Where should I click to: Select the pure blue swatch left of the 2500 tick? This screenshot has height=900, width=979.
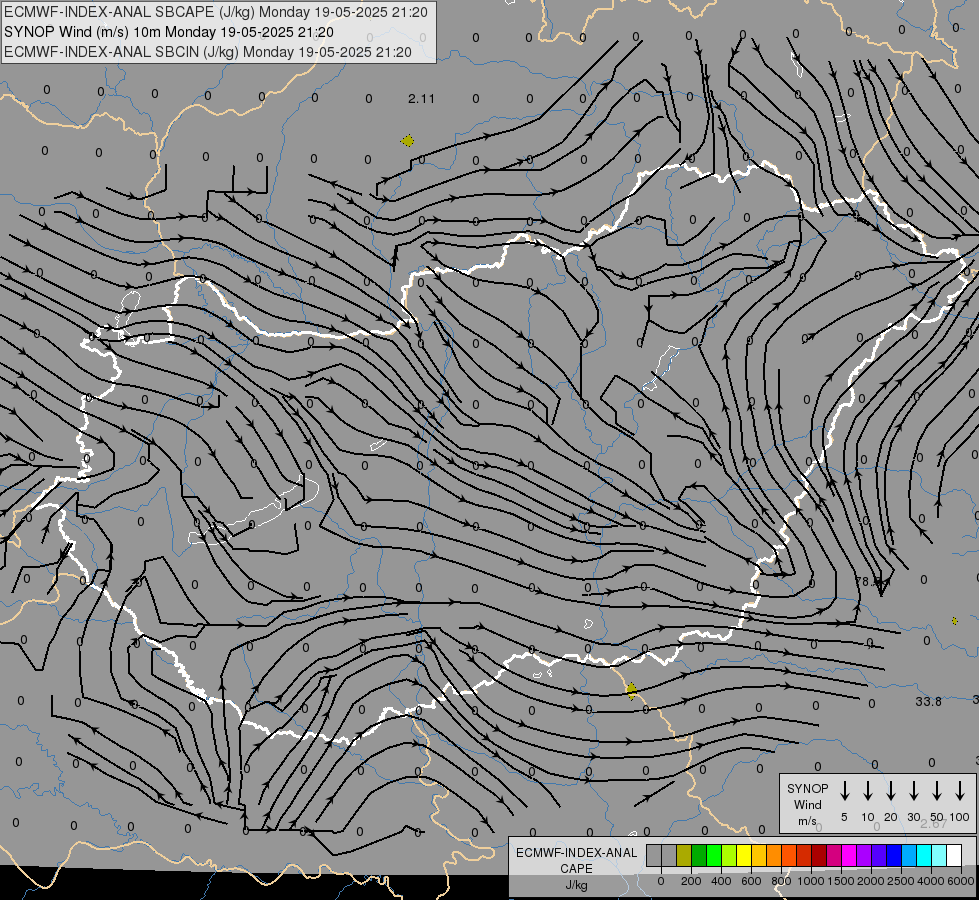pyautogui.click(x=893, y=855)
